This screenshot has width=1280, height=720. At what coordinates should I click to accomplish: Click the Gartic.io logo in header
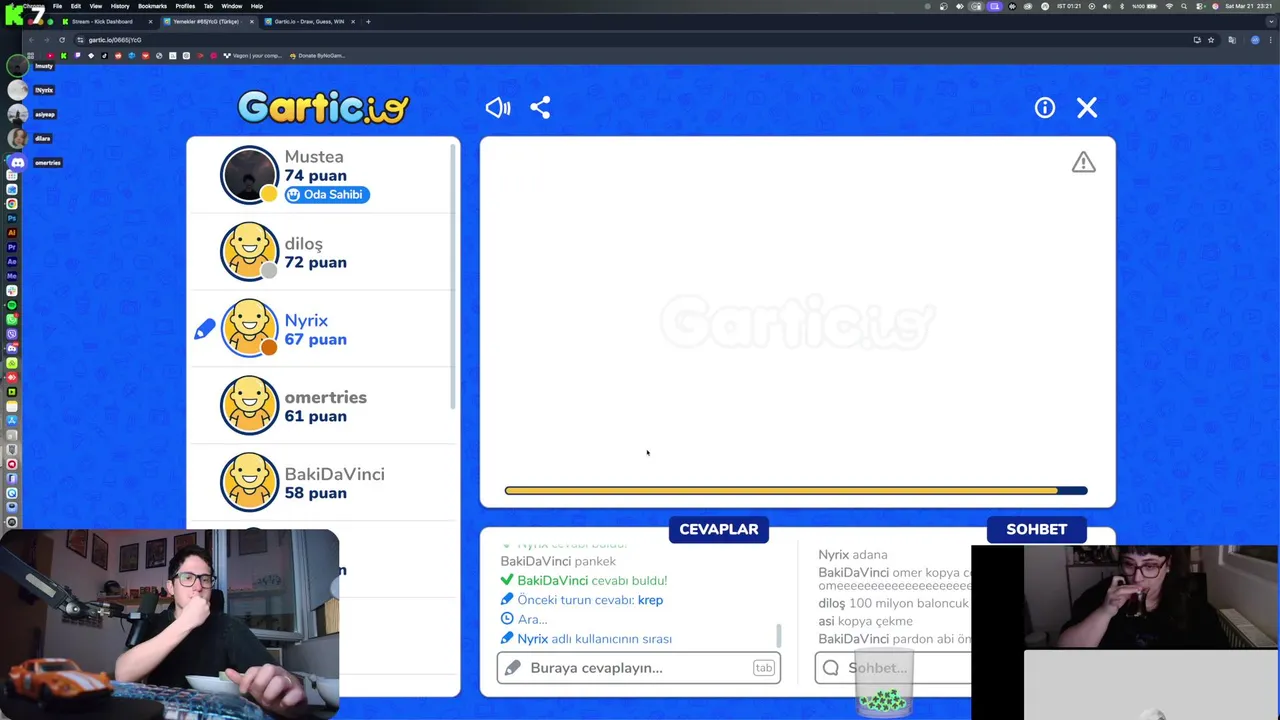(323, 107)
